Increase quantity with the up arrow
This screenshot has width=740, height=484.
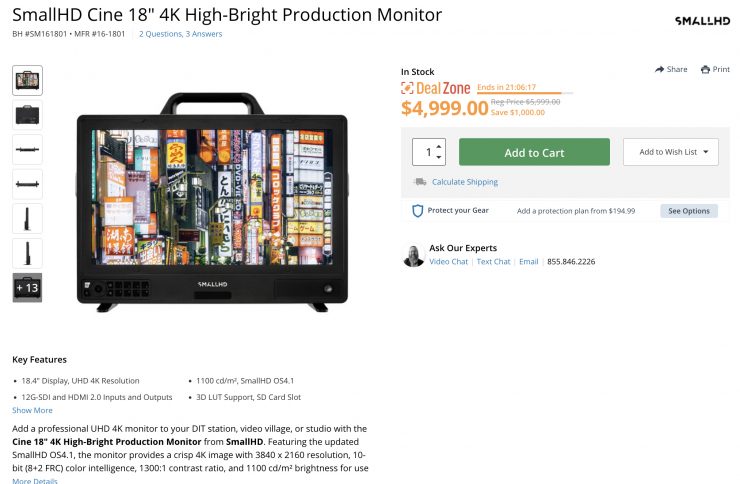point(439,146)
